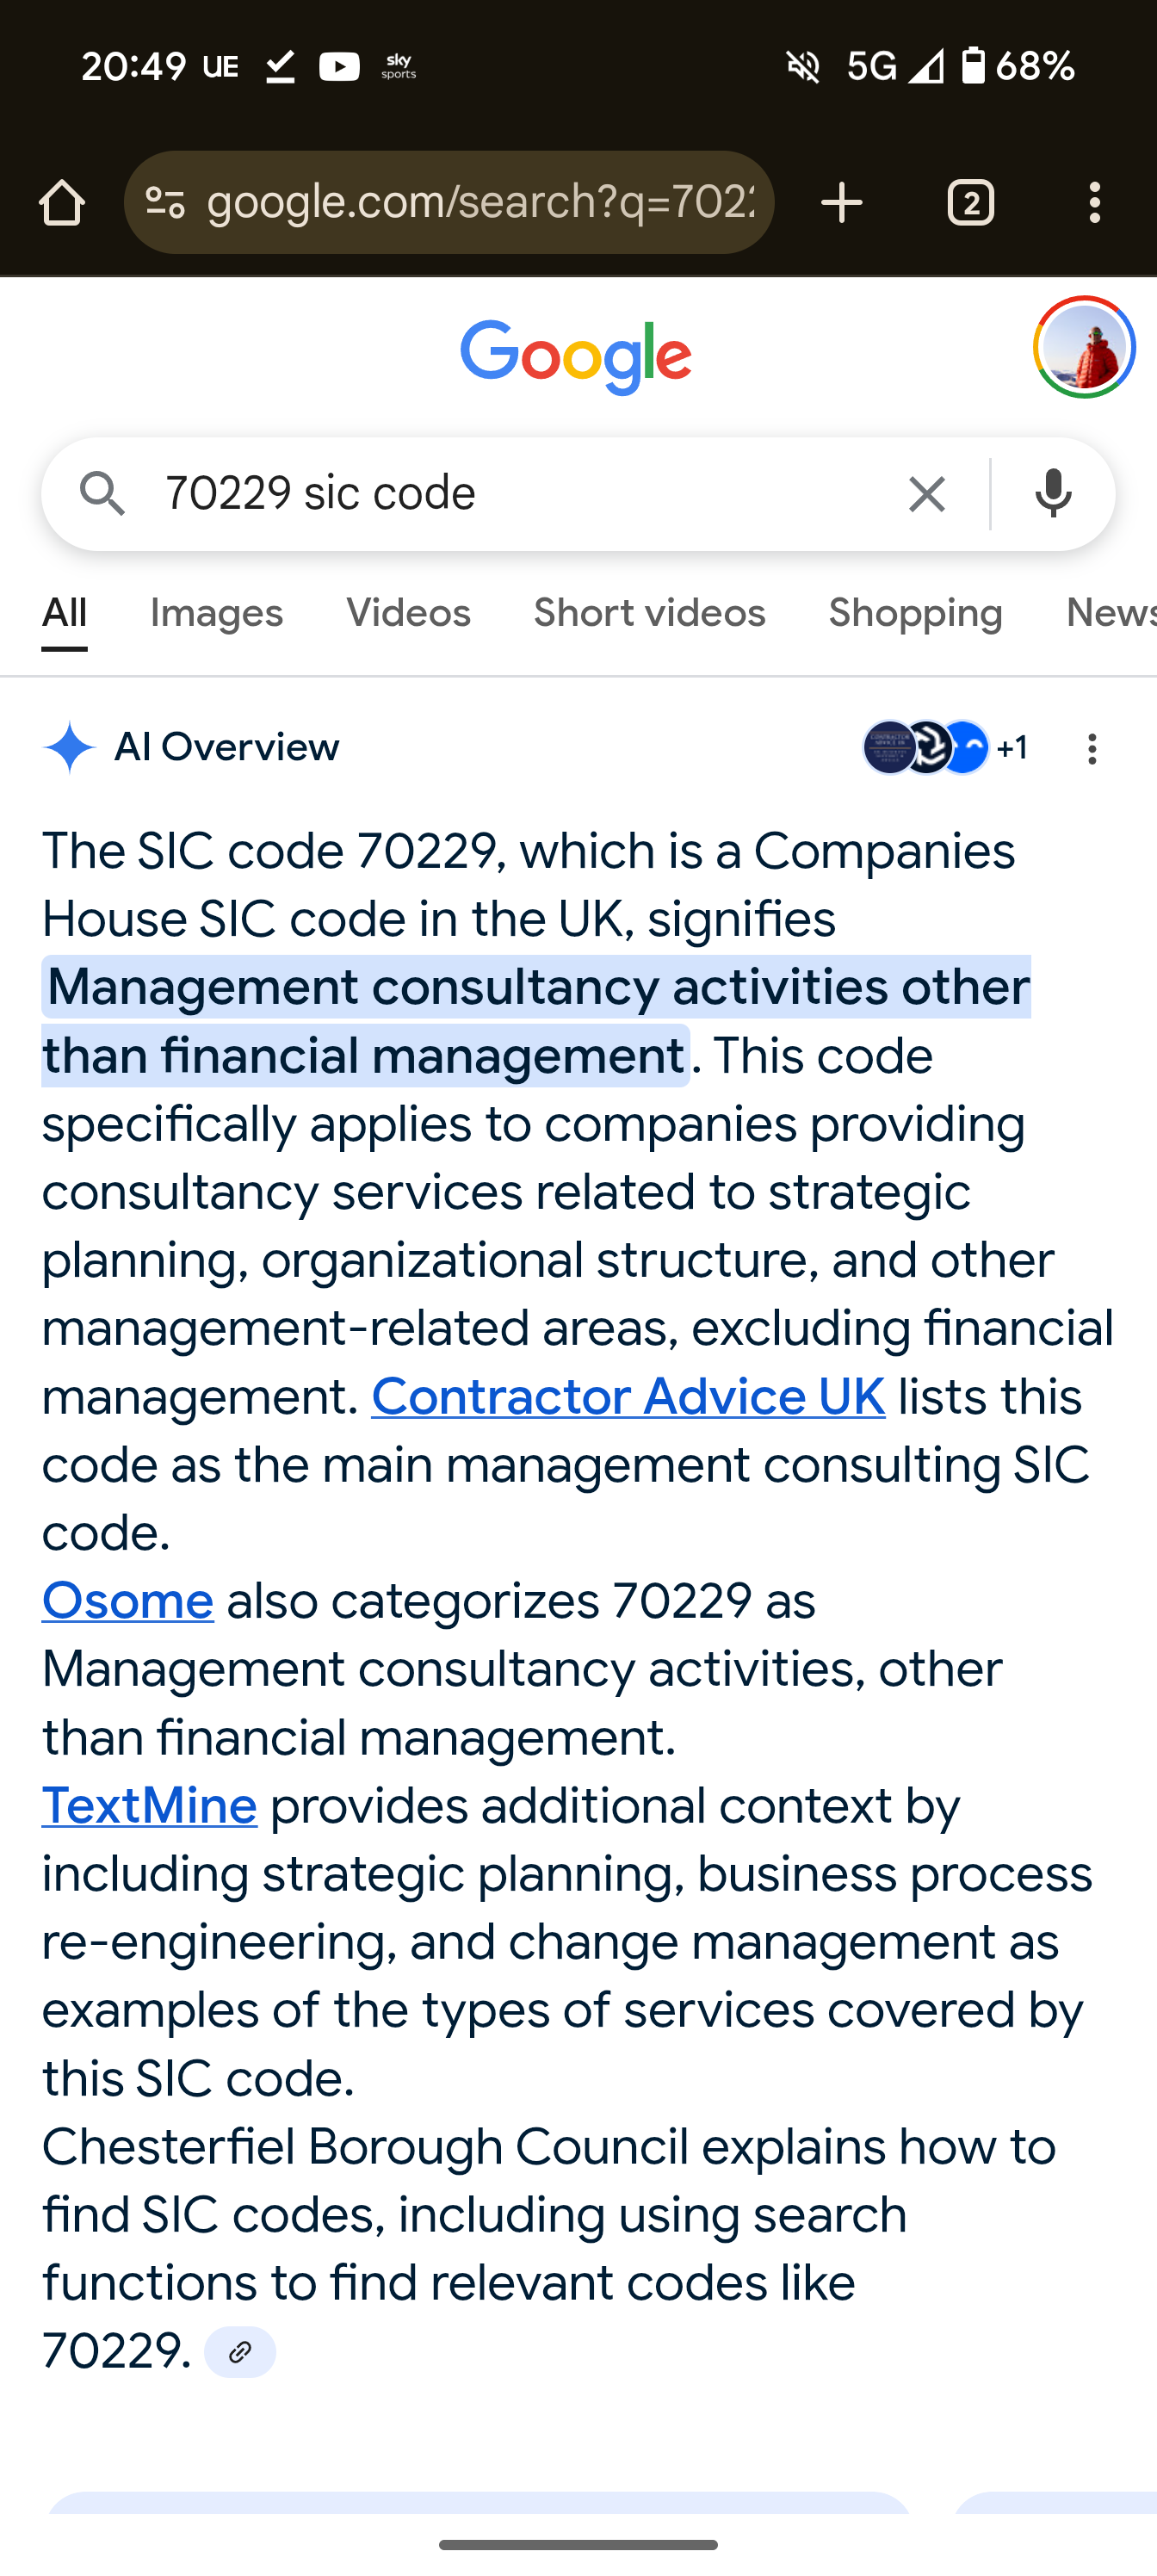
Task: Select the Shopping results tab
Action: (x=915, y=613)
